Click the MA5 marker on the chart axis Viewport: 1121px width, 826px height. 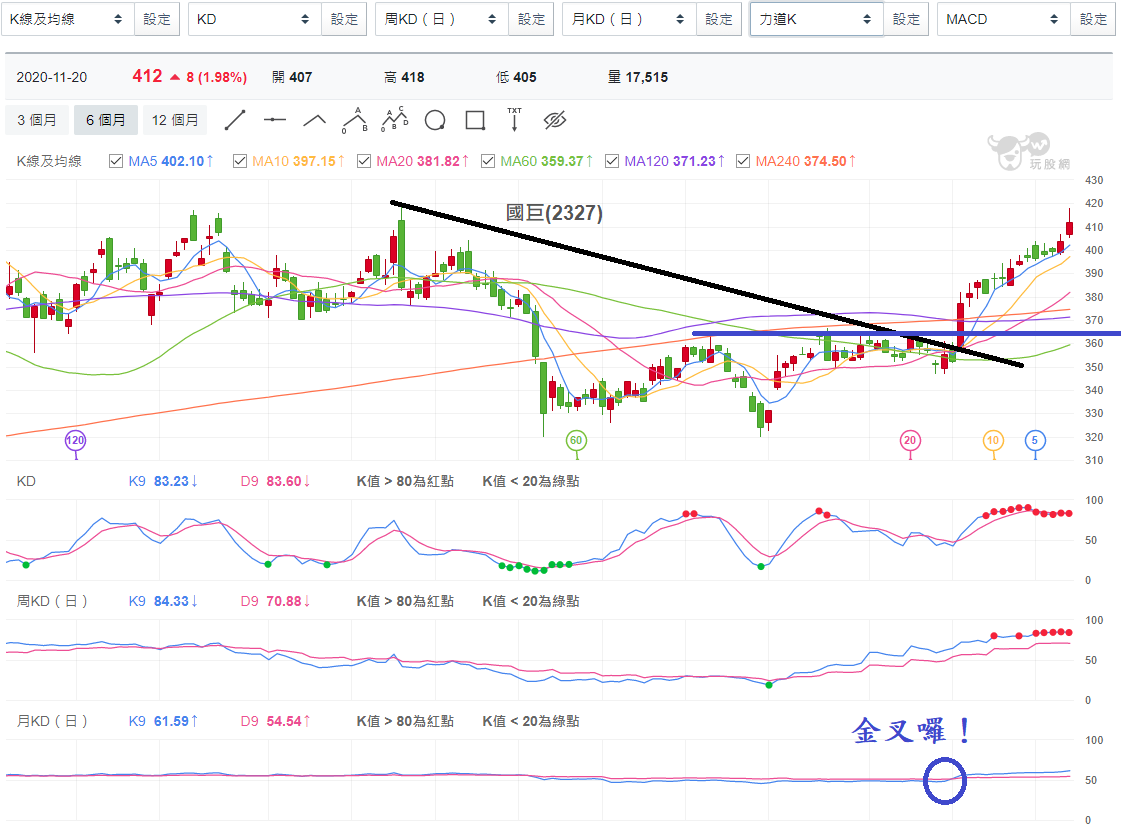[x=1034, y=441]
